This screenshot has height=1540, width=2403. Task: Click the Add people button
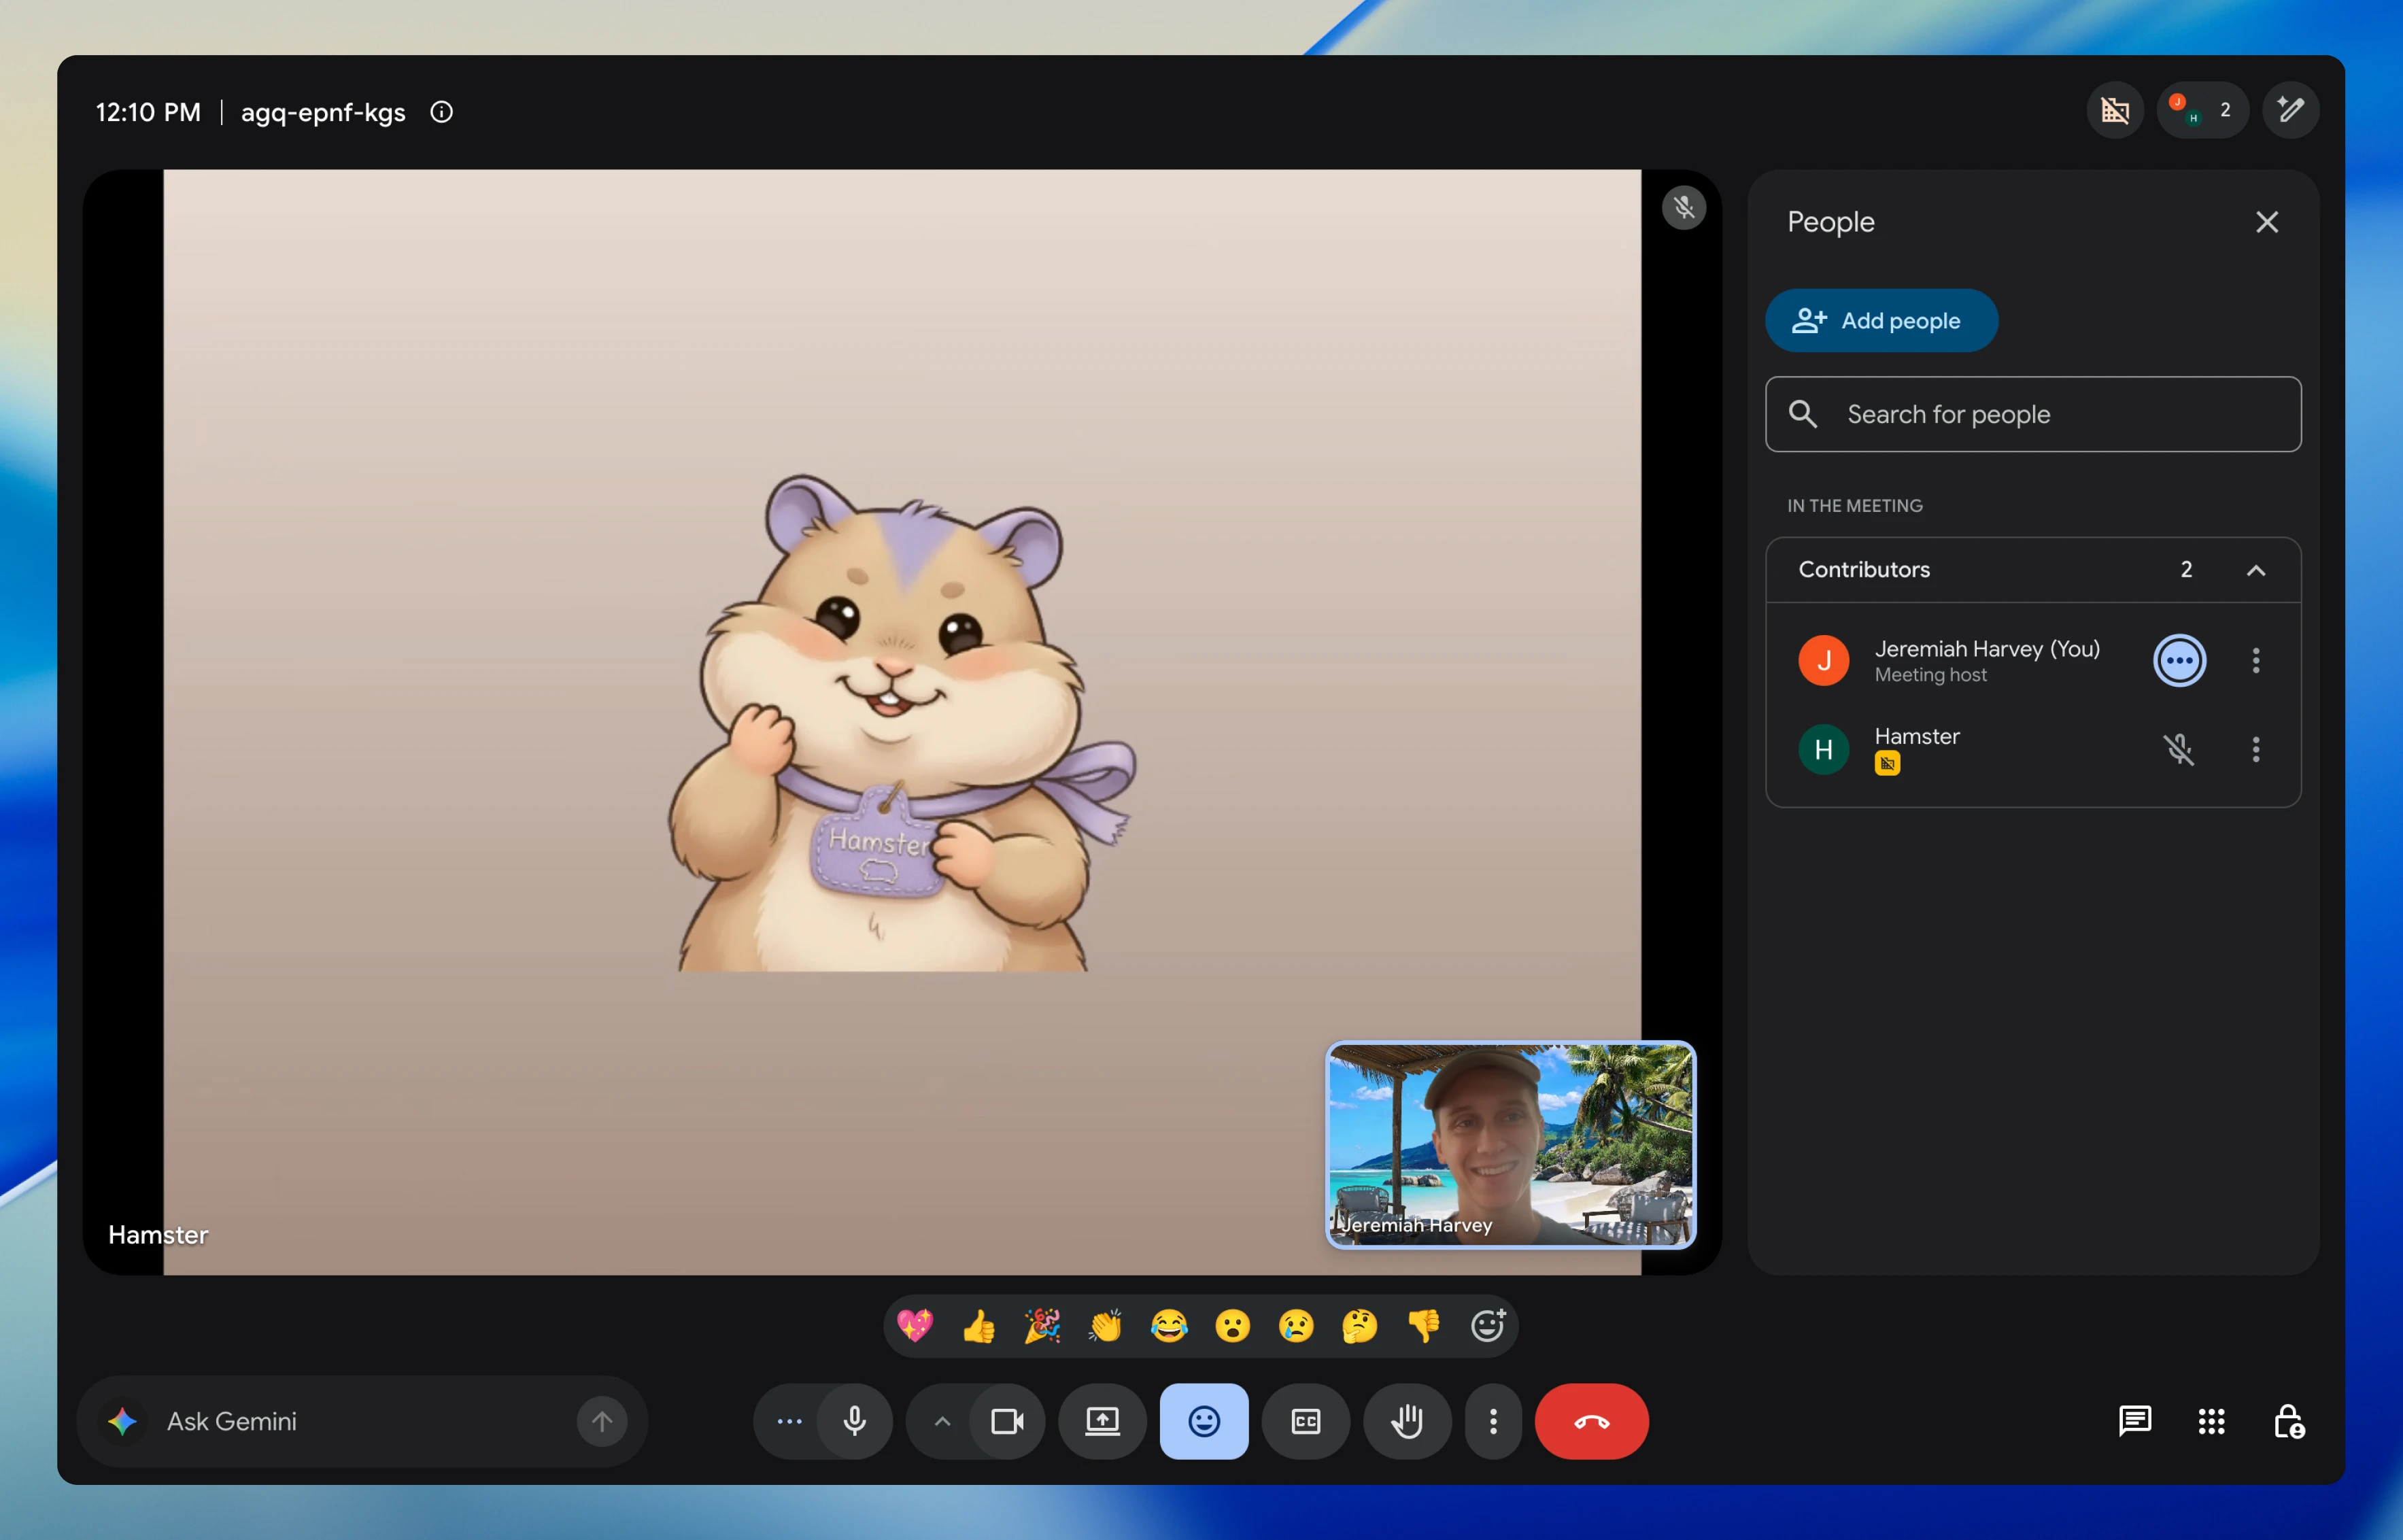(1881, 321)
